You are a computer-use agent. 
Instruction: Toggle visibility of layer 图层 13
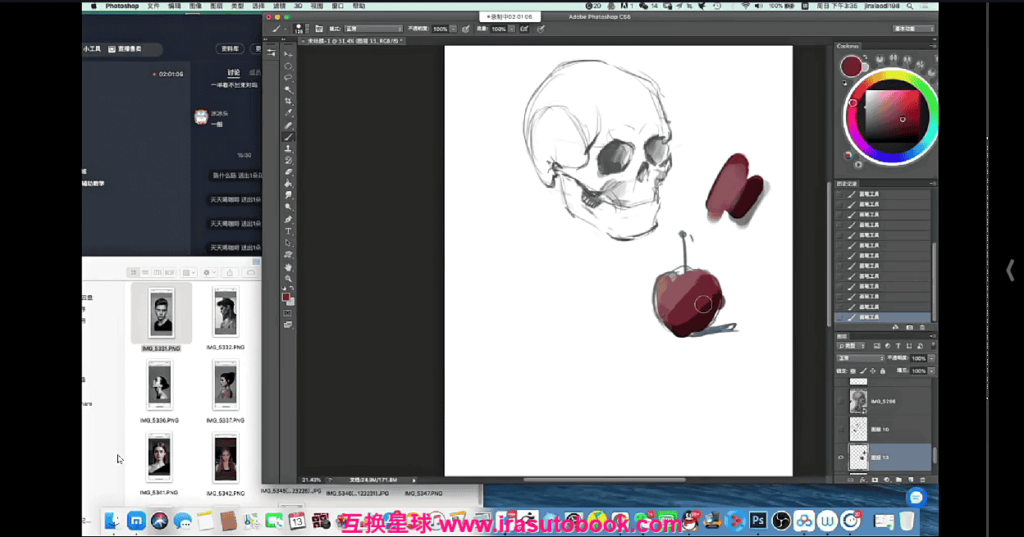tap(841, 457)
